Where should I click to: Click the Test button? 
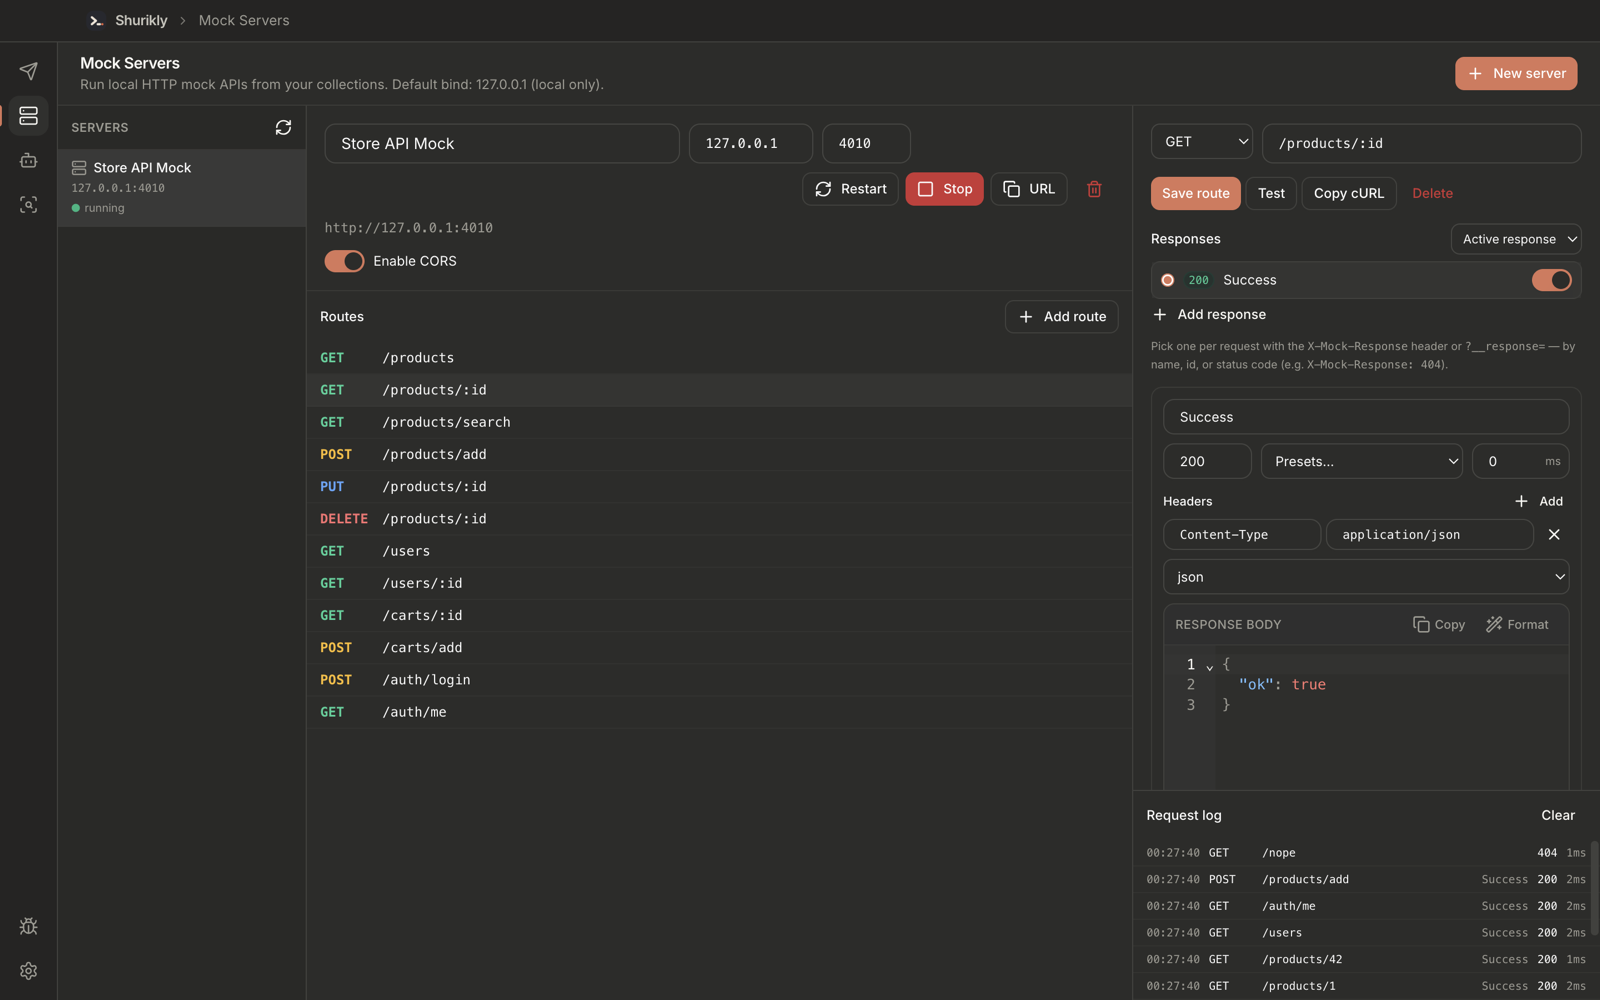(1271, 193)
